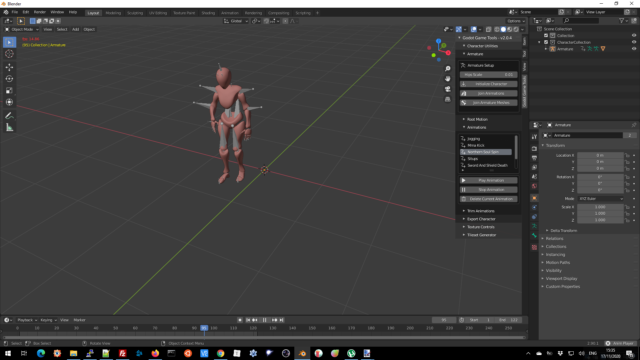Screen dimensions: 640x360
Task: Switch viewport to Wireframe shading
Action: [x=496, y=29]
